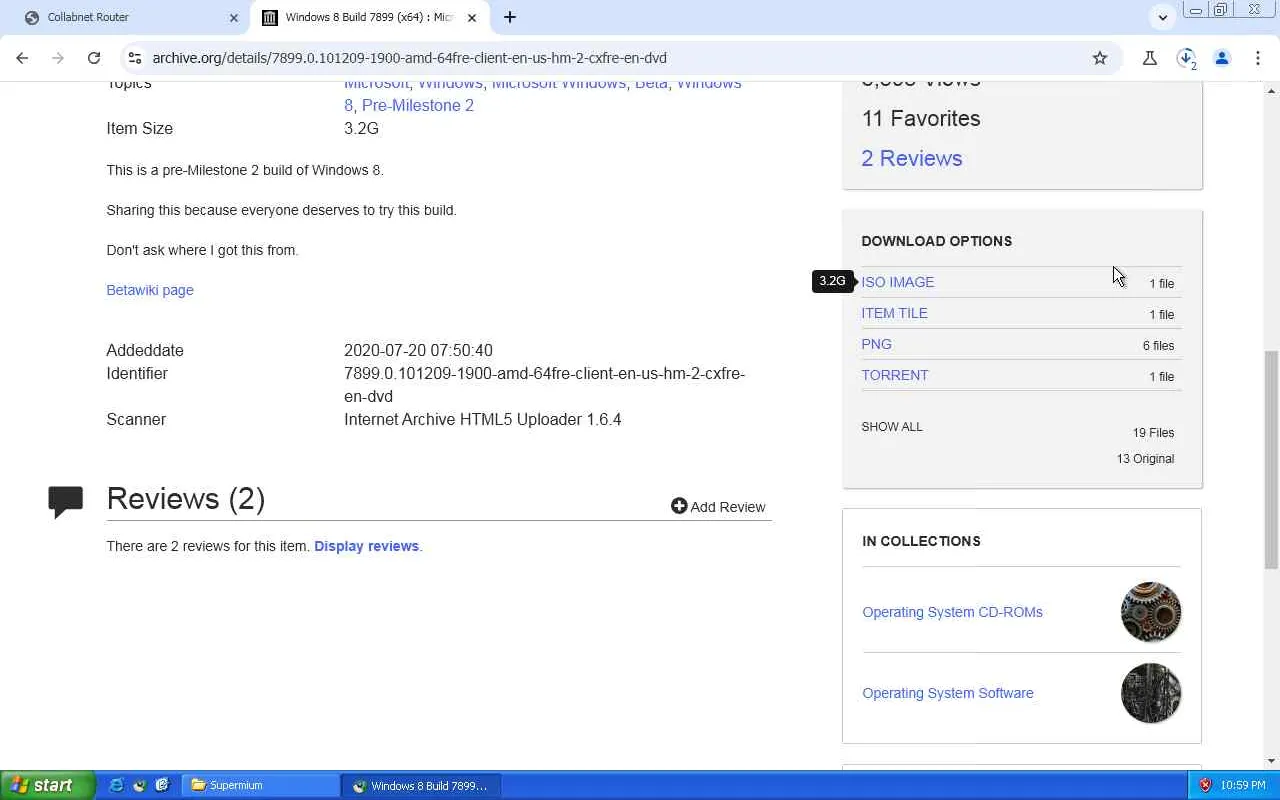
Task: Show the browser downloads popup
Action: [1186, 58]
